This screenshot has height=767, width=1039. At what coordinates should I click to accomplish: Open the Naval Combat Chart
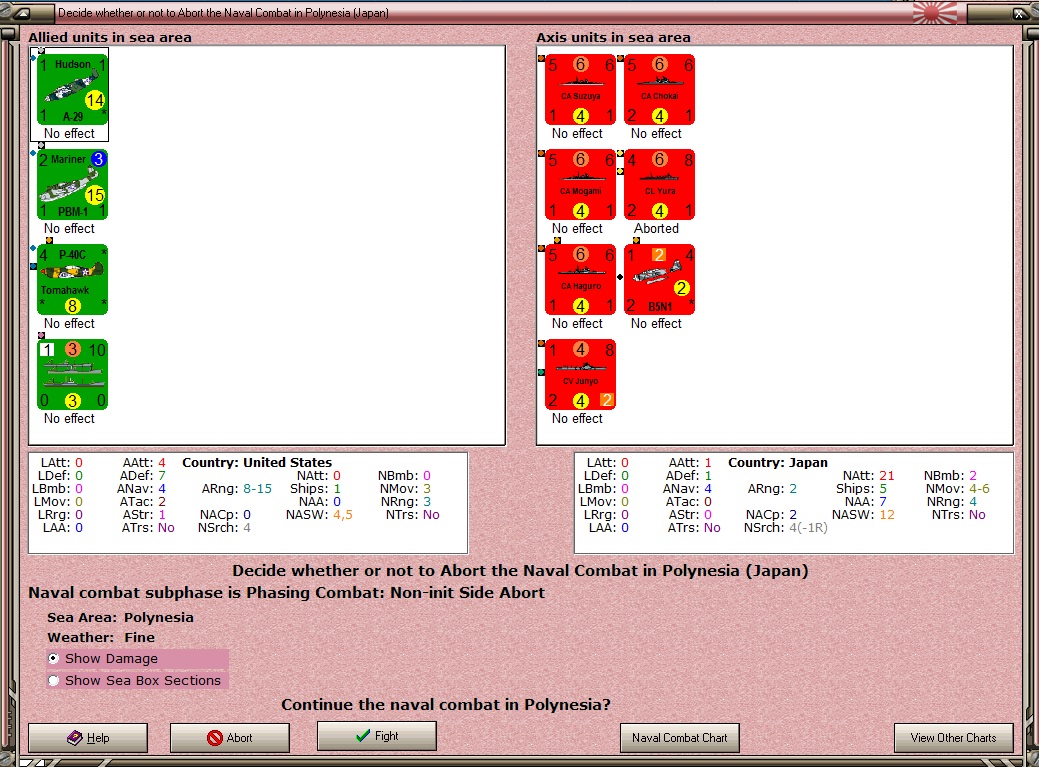(680, 738)
